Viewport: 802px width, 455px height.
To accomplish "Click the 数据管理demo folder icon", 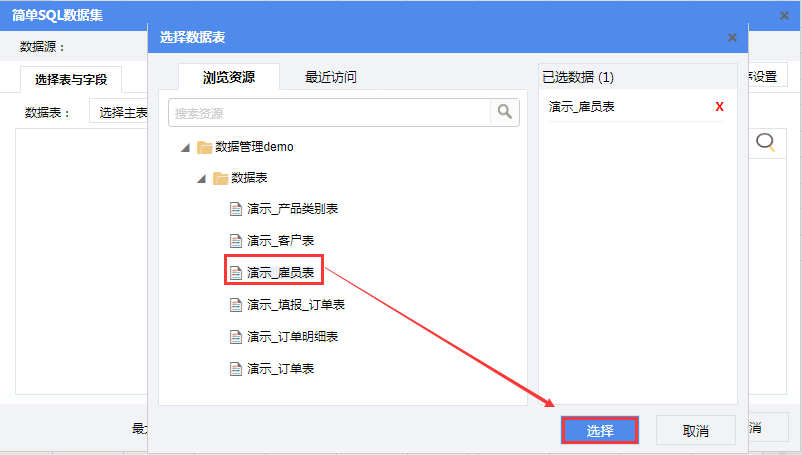I will pyautogui.click(x=204, y=147).
